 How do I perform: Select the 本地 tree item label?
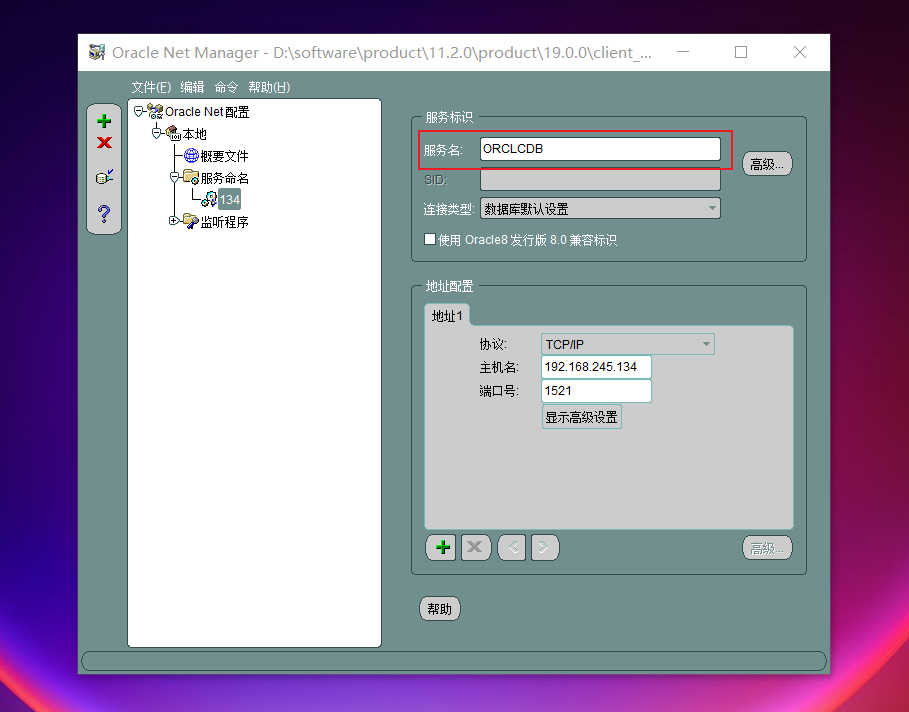[x=195, y=134]
